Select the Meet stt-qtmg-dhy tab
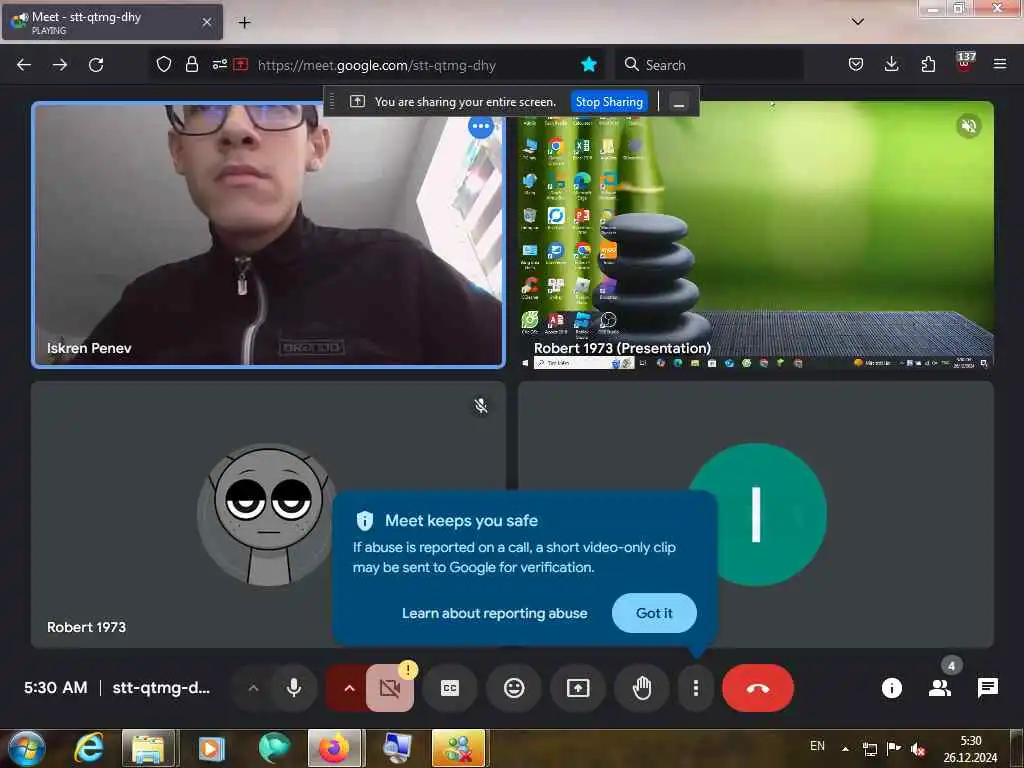 point(112,23)
